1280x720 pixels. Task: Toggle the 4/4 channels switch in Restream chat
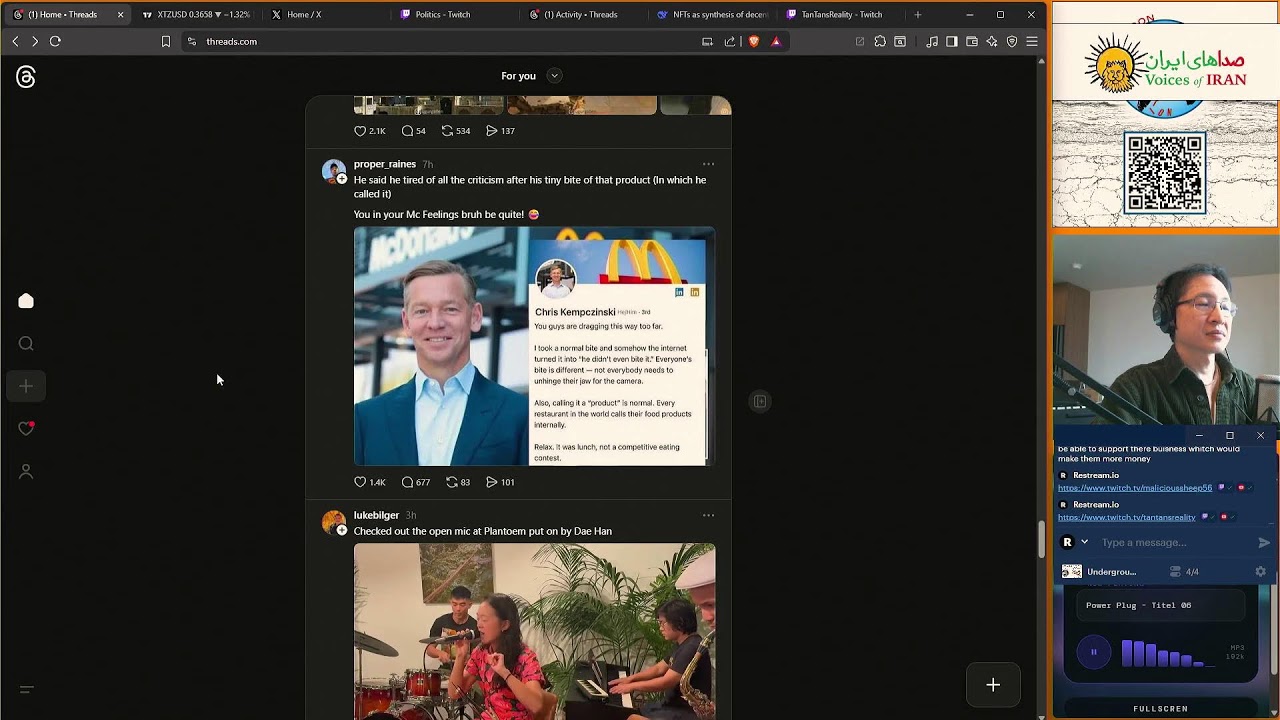pyautogui.click(x=1184, y=572)
